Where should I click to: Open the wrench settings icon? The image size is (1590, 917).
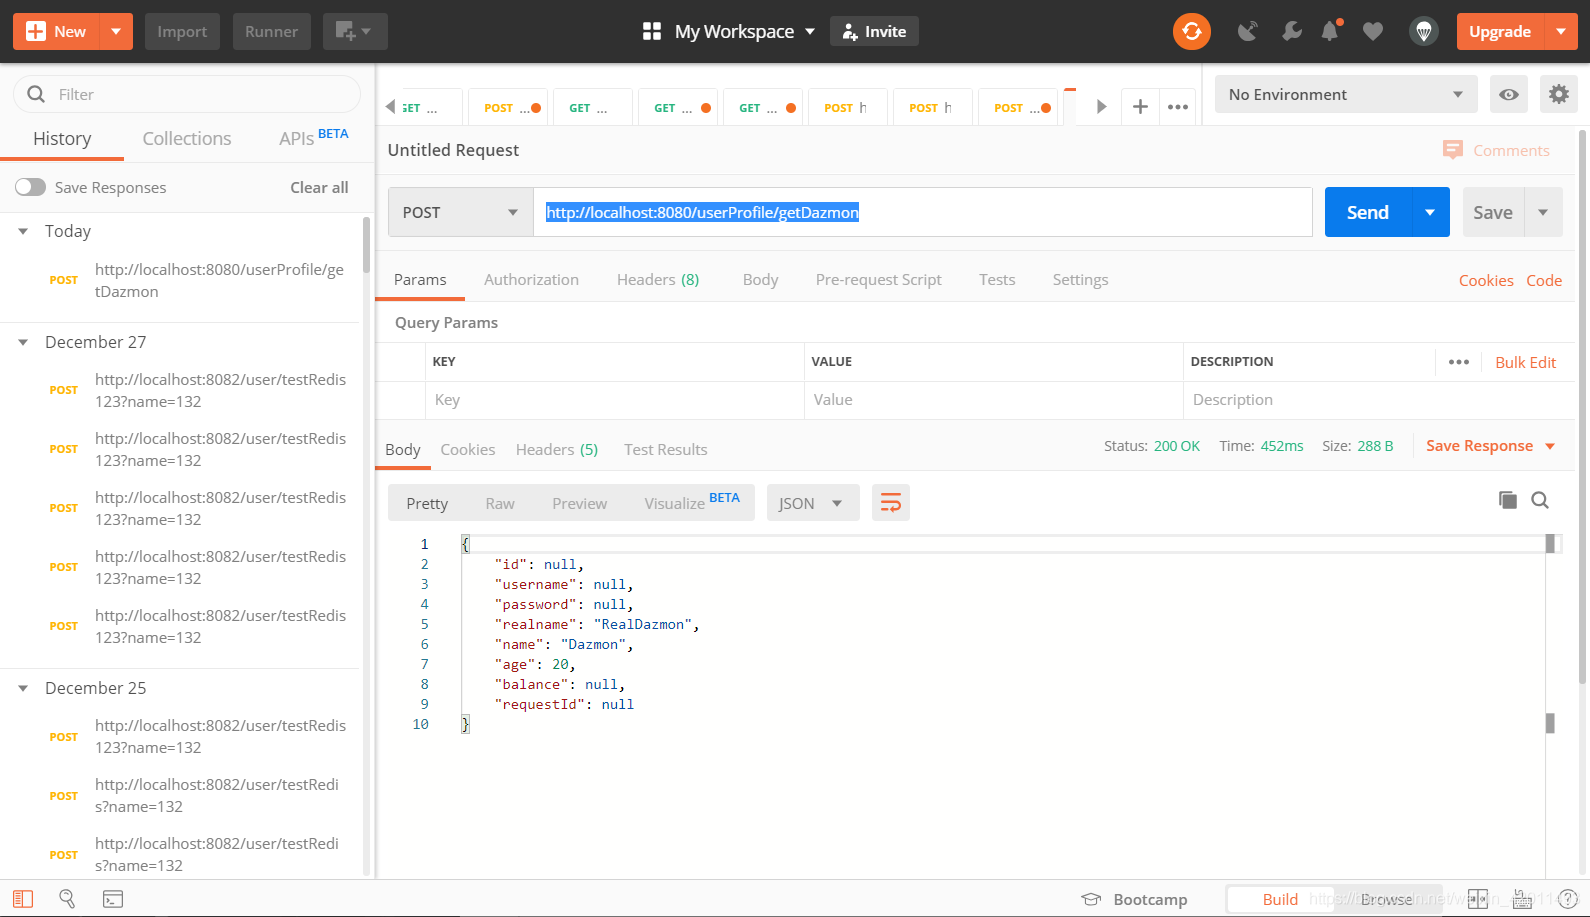click(1292, 32)
